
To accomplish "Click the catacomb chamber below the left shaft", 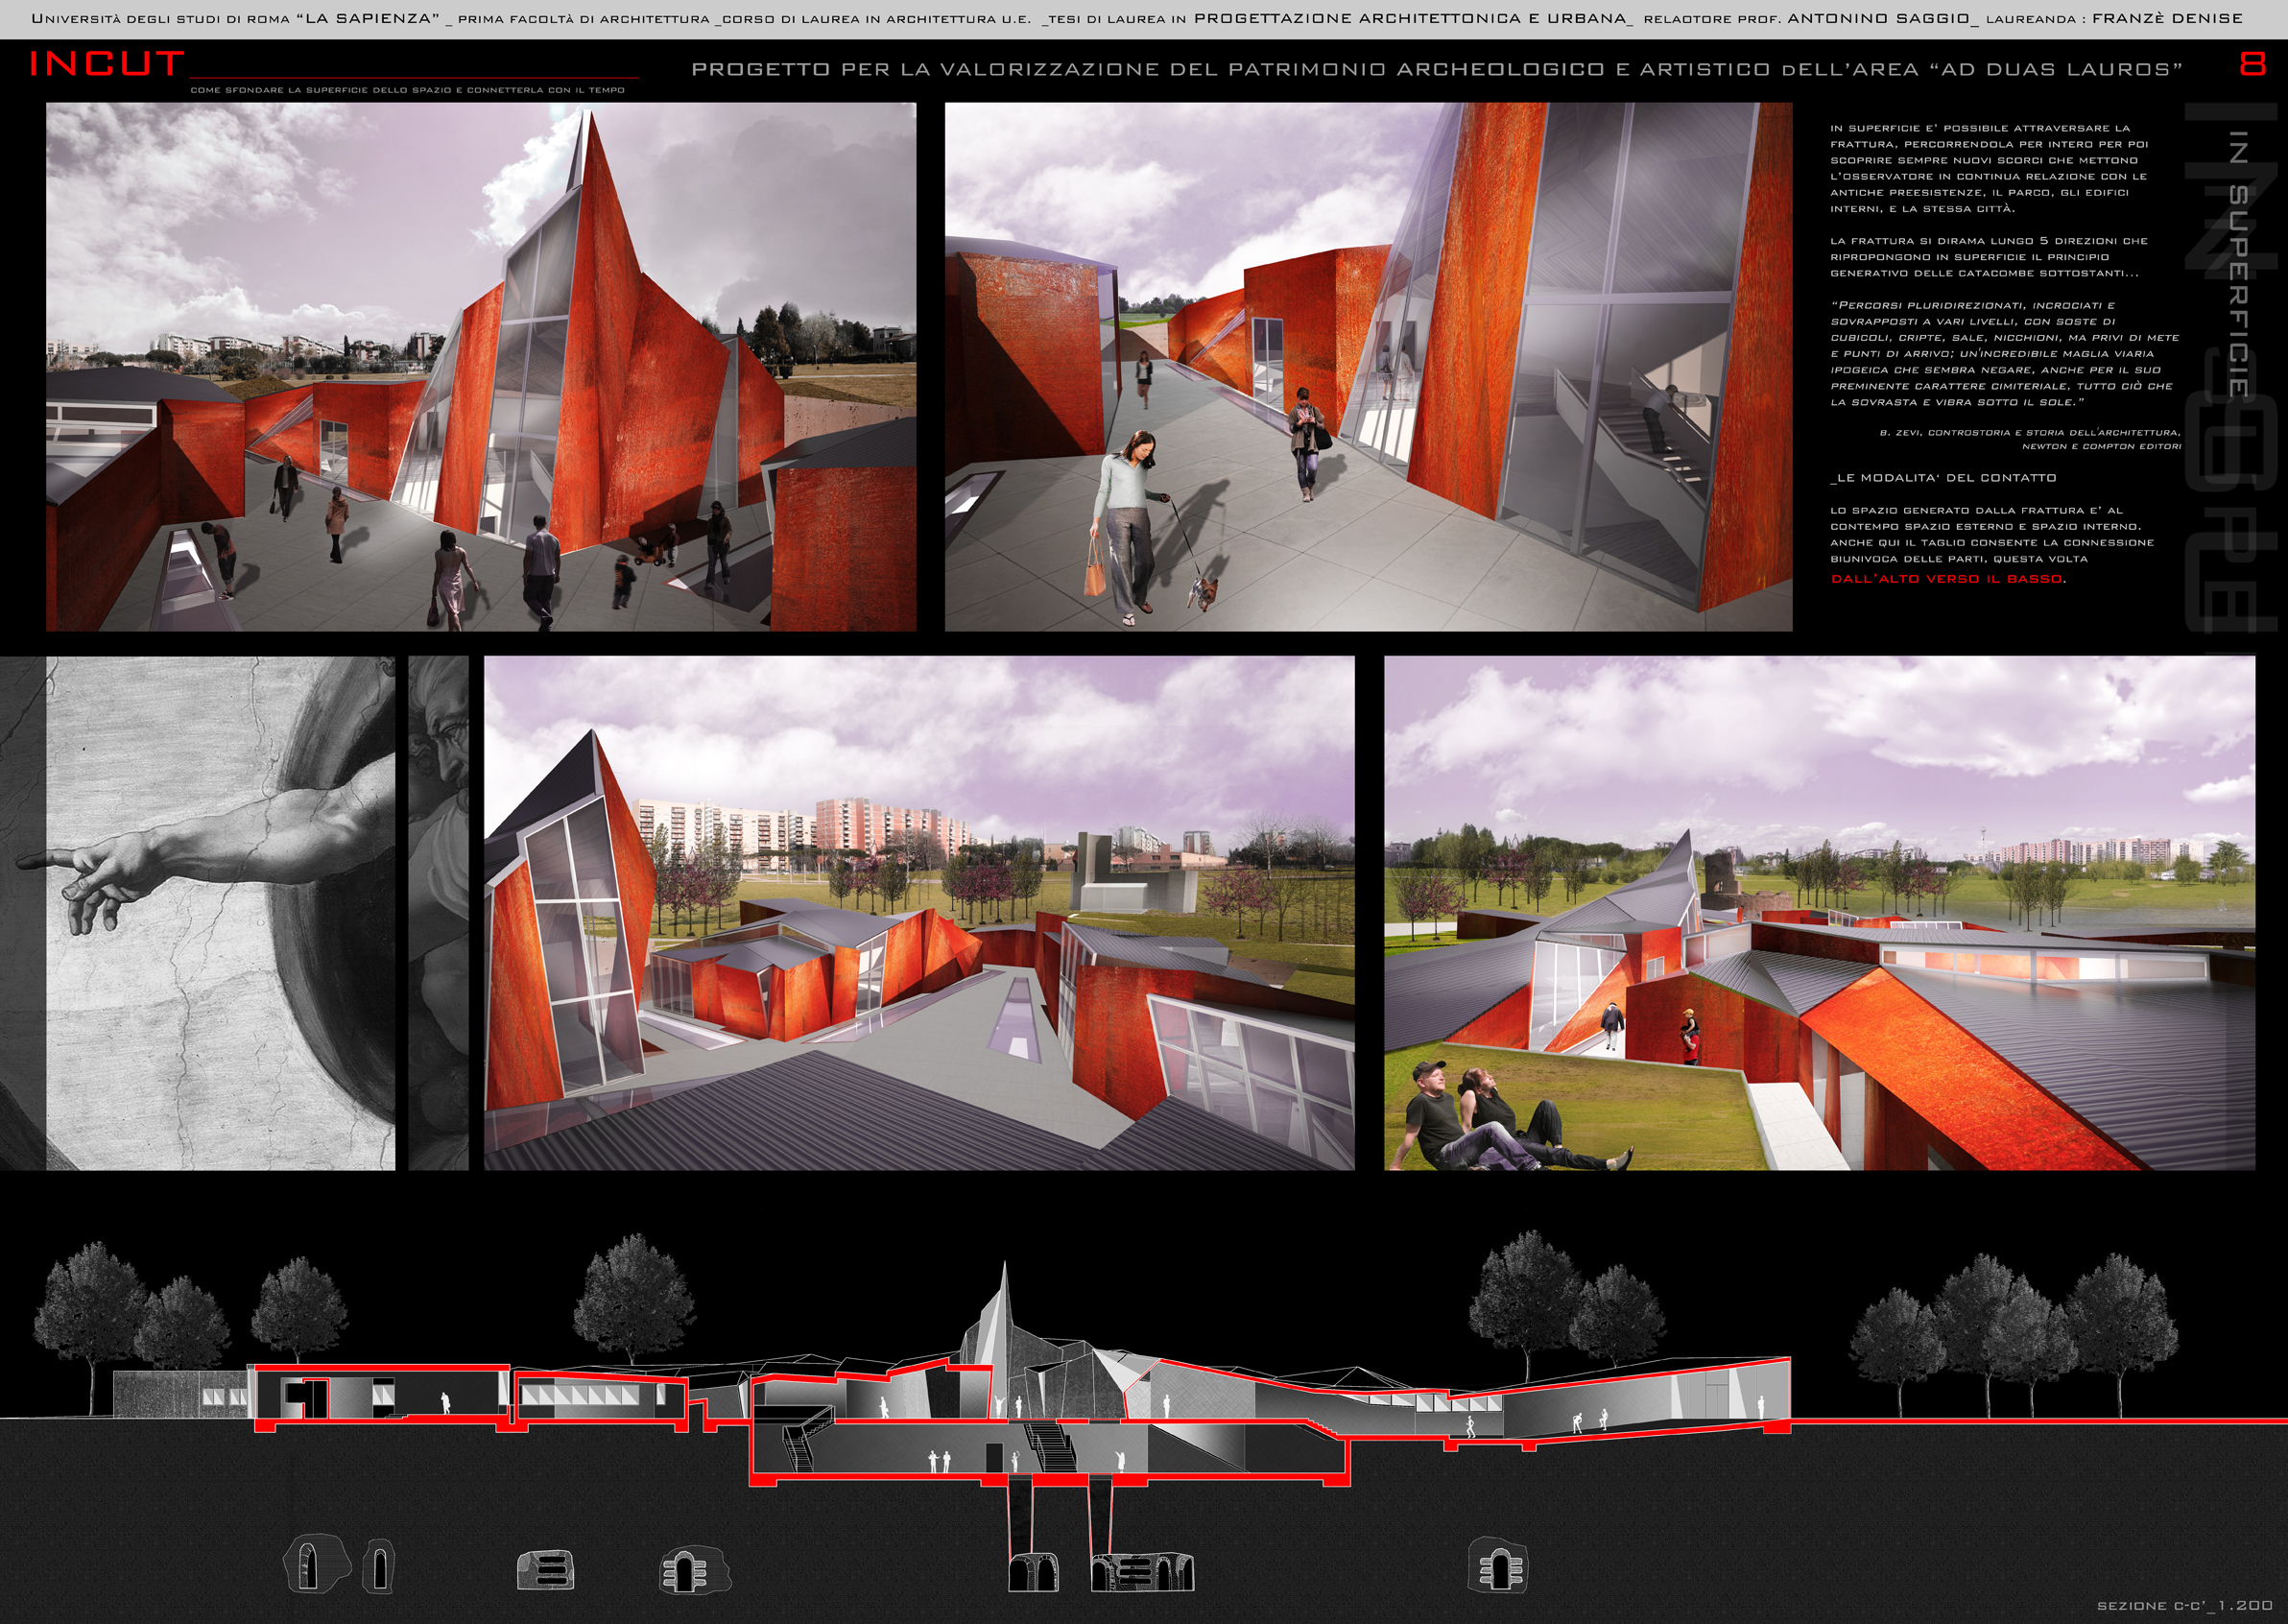I will pos(1032,1572).
